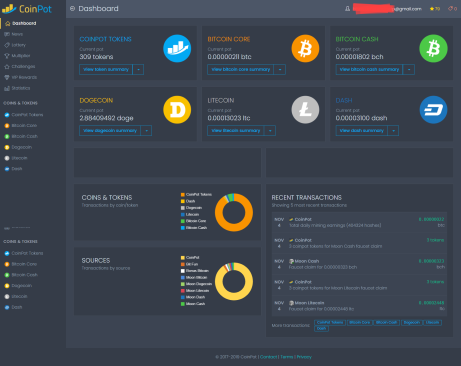This screenshot has width=461, height=366.
Task: Open Multiplier from the sidebar
Action: (17, 56)
